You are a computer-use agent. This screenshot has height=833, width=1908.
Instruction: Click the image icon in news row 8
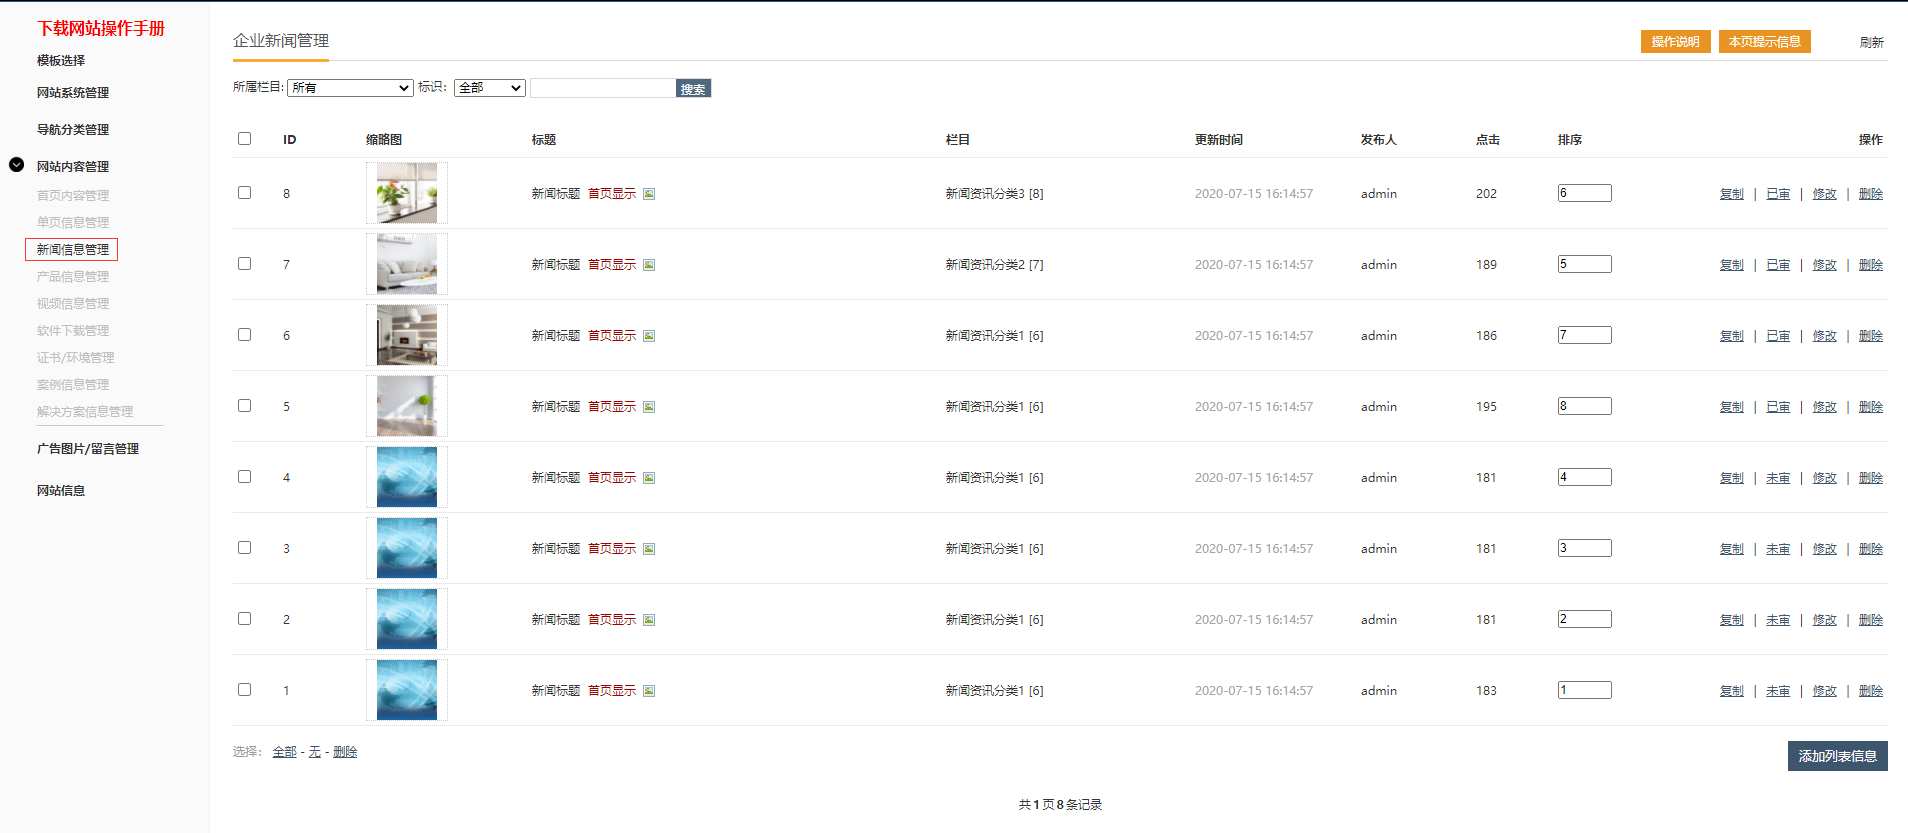tap(649, 194)
